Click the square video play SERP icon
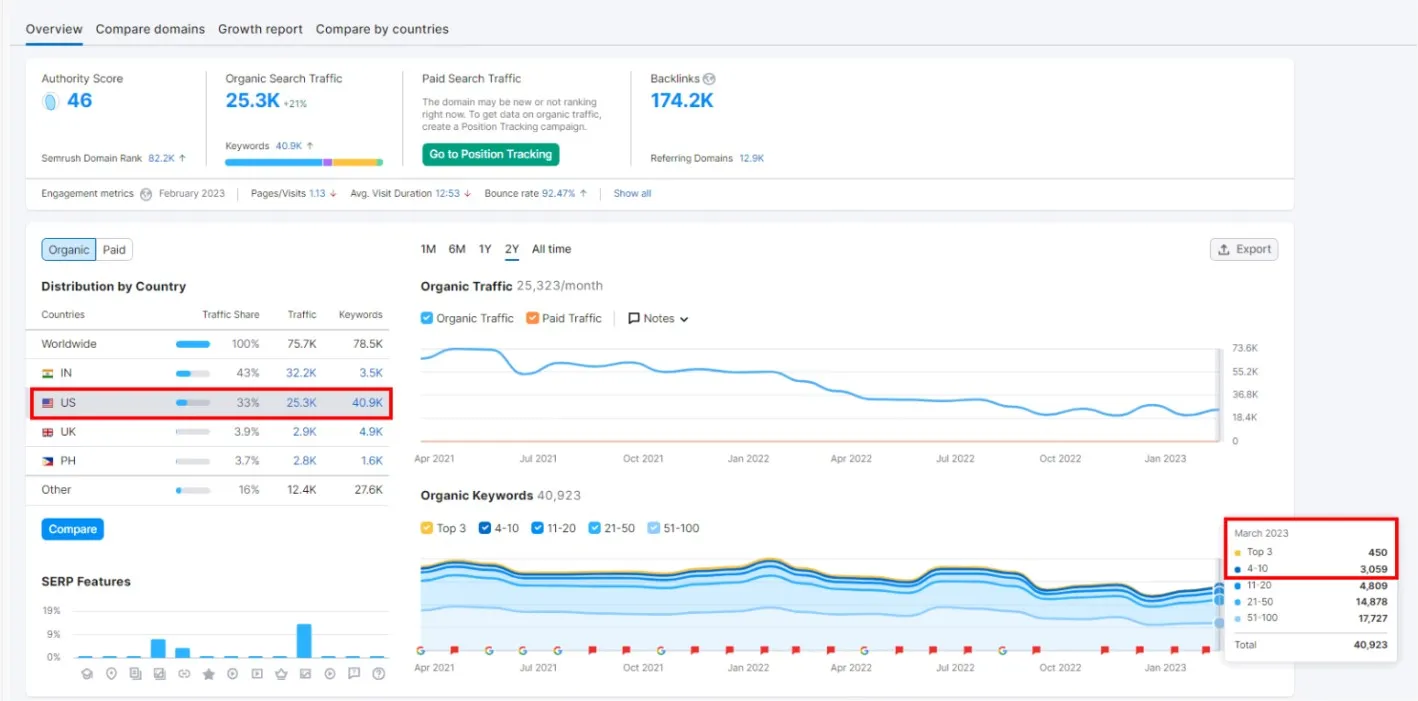The image size is (1418, 701). pos(257,674)
